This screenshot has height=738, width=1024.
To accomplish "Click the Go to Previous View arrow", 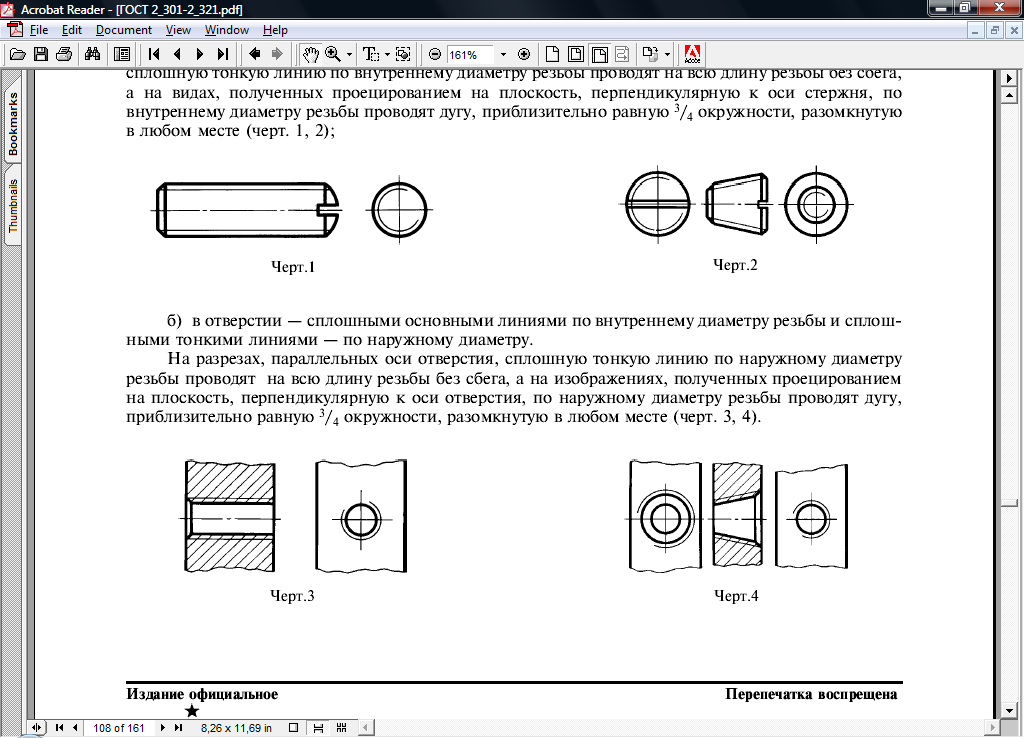I will (255, 54).
